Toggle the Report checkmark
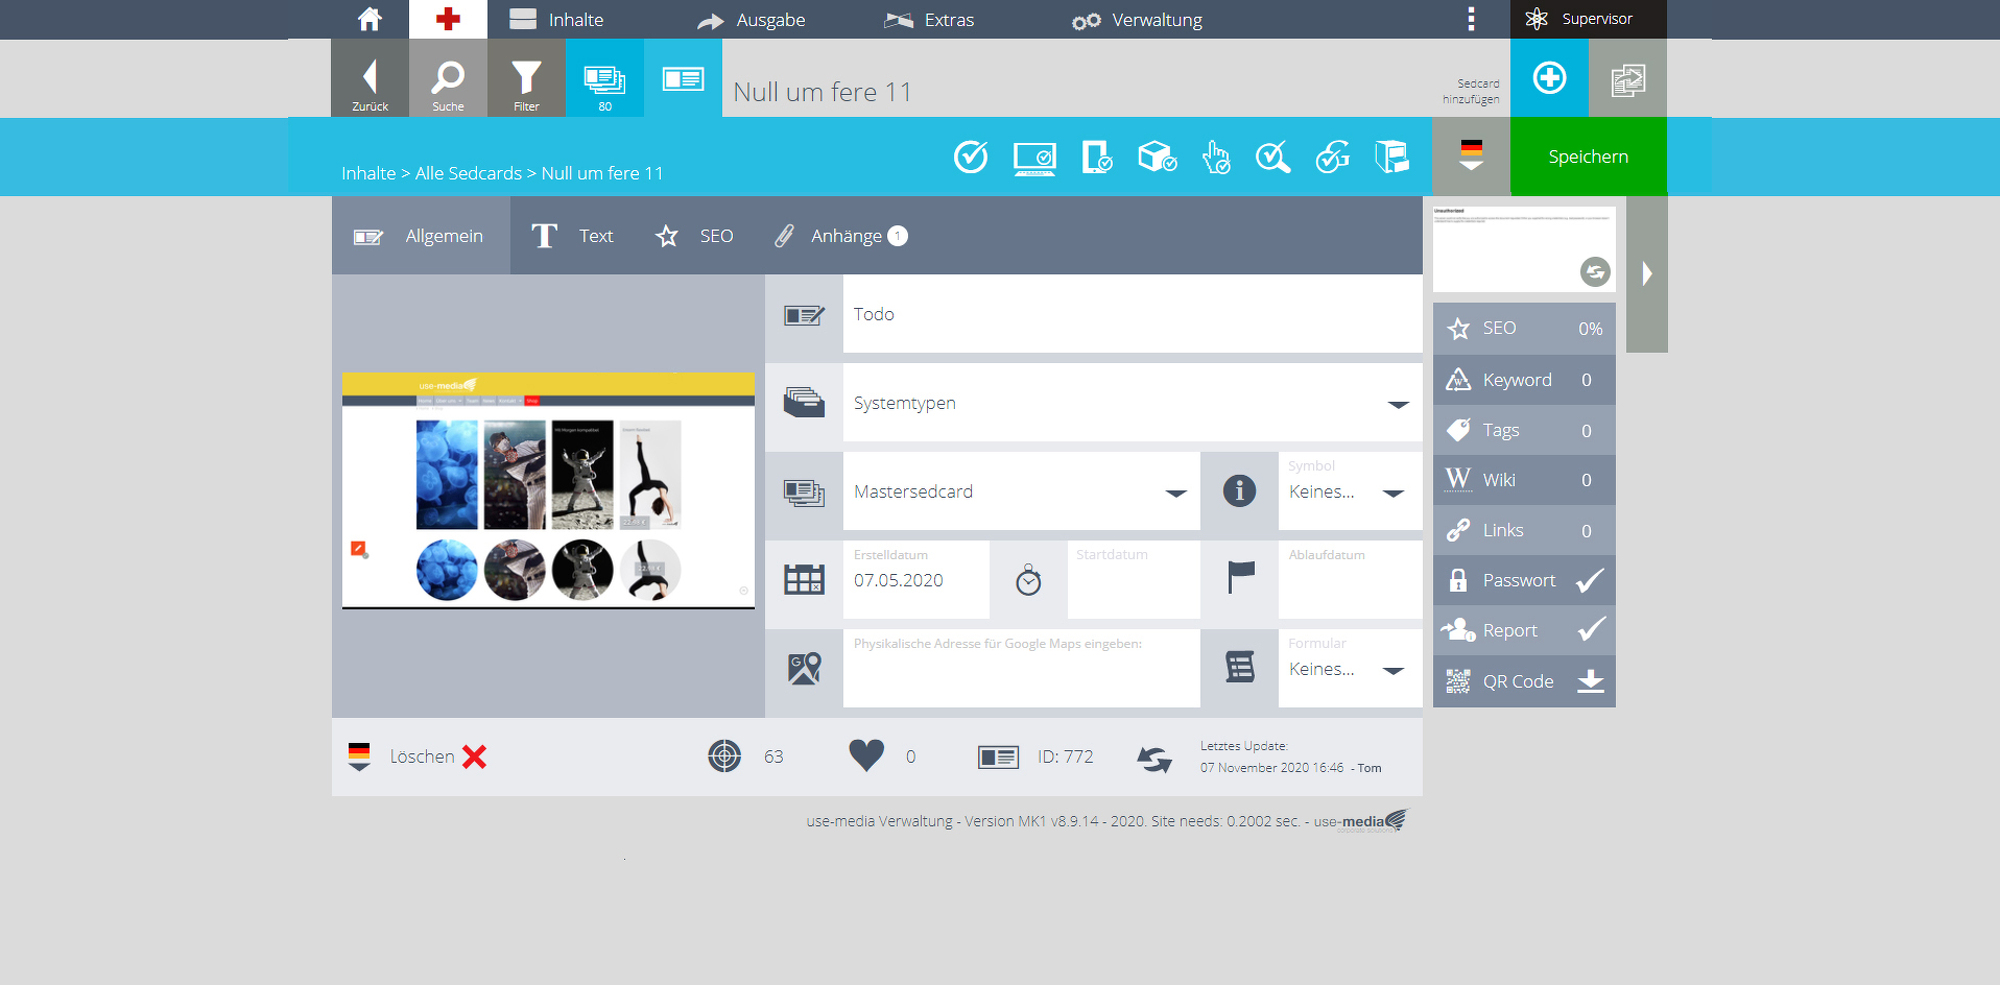Image resolution: width=2000 pixels, height=985 pixels. (x=1590, y=630)
